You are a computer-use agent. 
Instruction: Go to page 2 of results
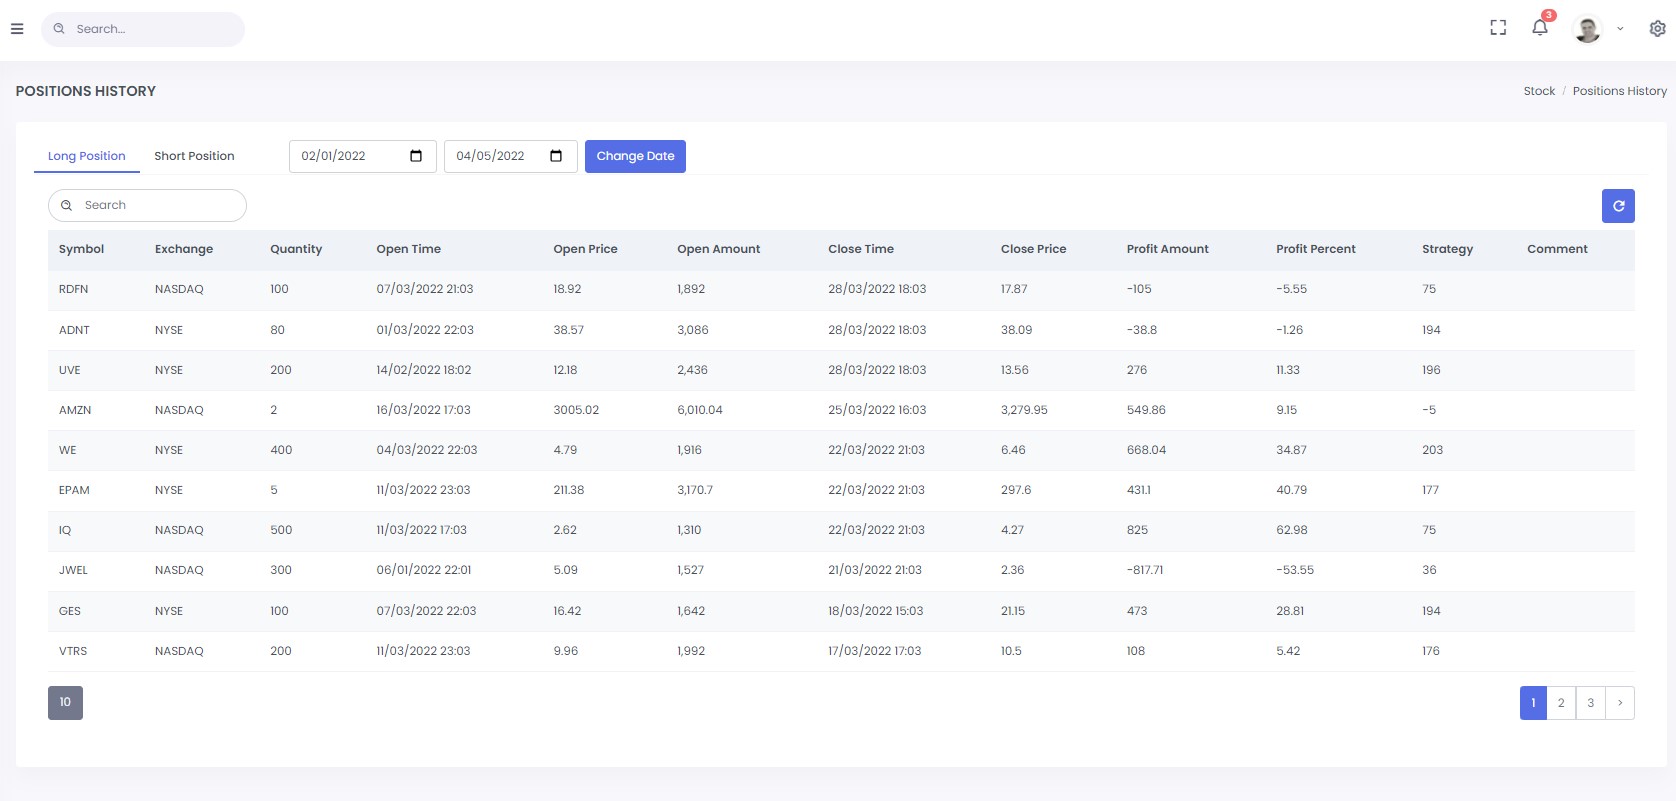[x=1560, y=703]
